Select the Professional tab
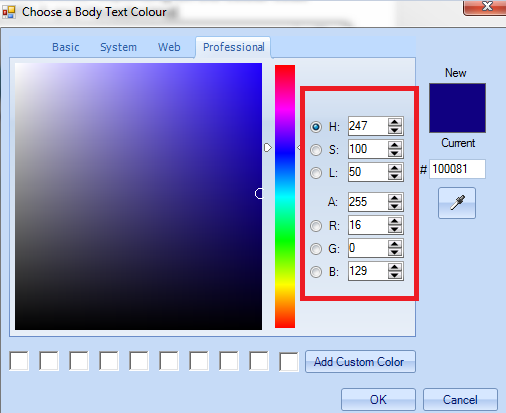 [233, 47]
